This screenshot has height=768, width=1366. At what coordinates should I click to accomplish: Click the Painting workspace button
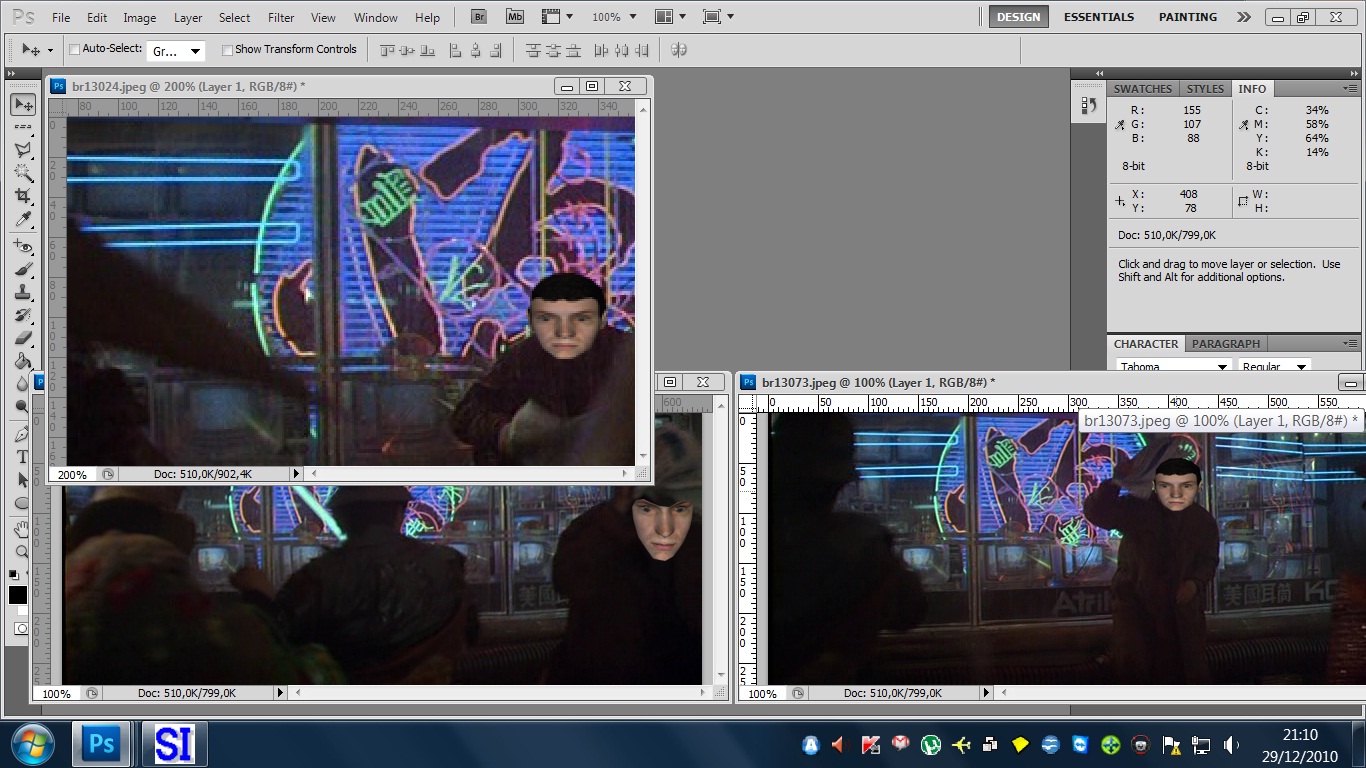pyautogui.click(x=1187, y=17)
